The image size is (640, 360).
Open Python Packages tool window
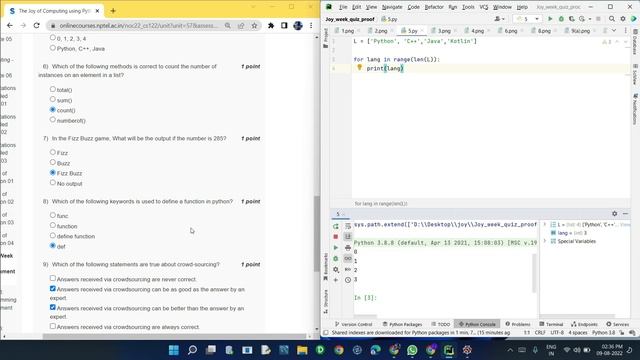click(x=402, y=324)
